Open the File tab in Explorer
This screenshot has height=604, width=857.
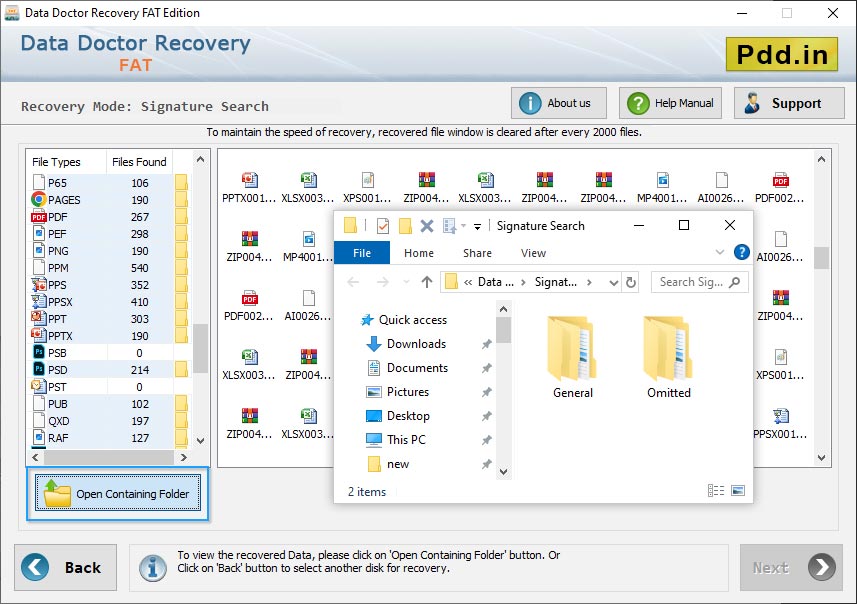click(x=362, y=253)
